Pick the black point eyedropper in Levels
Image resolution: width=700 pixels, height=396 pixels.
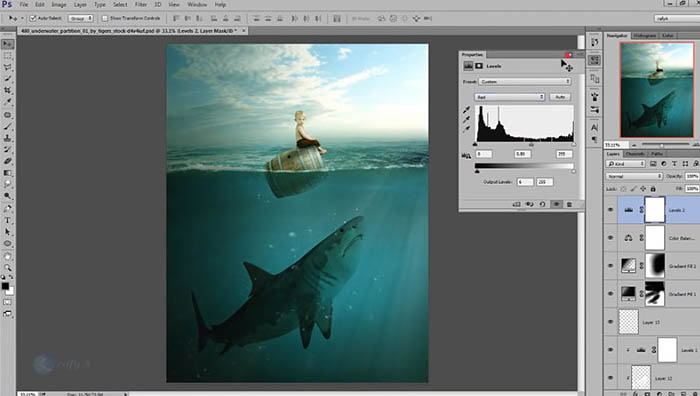(x=467, y=110)
